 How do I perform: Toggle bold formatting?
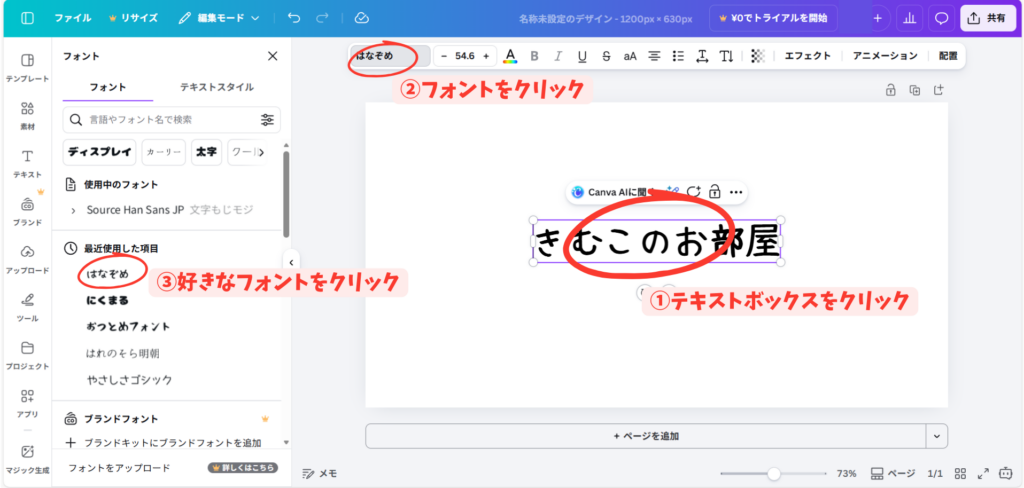534,56
